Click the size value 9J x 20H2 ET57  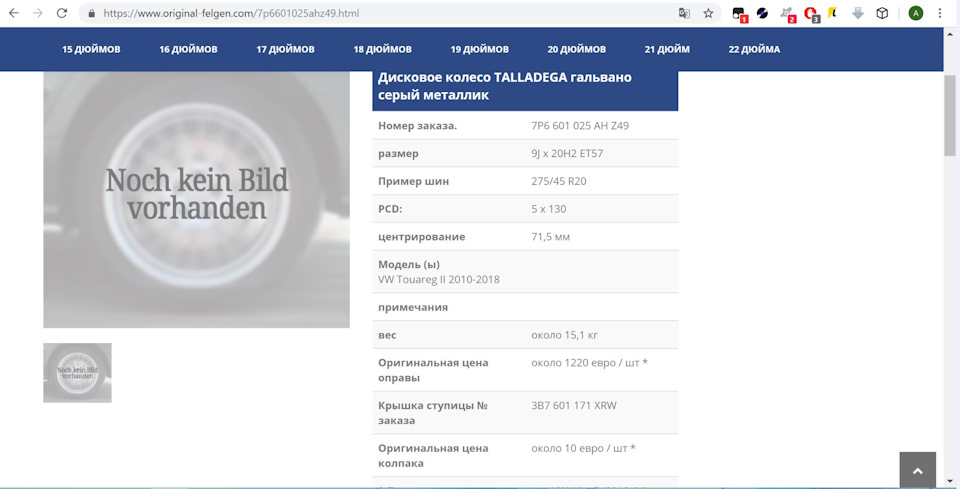(x=567, y=154)
